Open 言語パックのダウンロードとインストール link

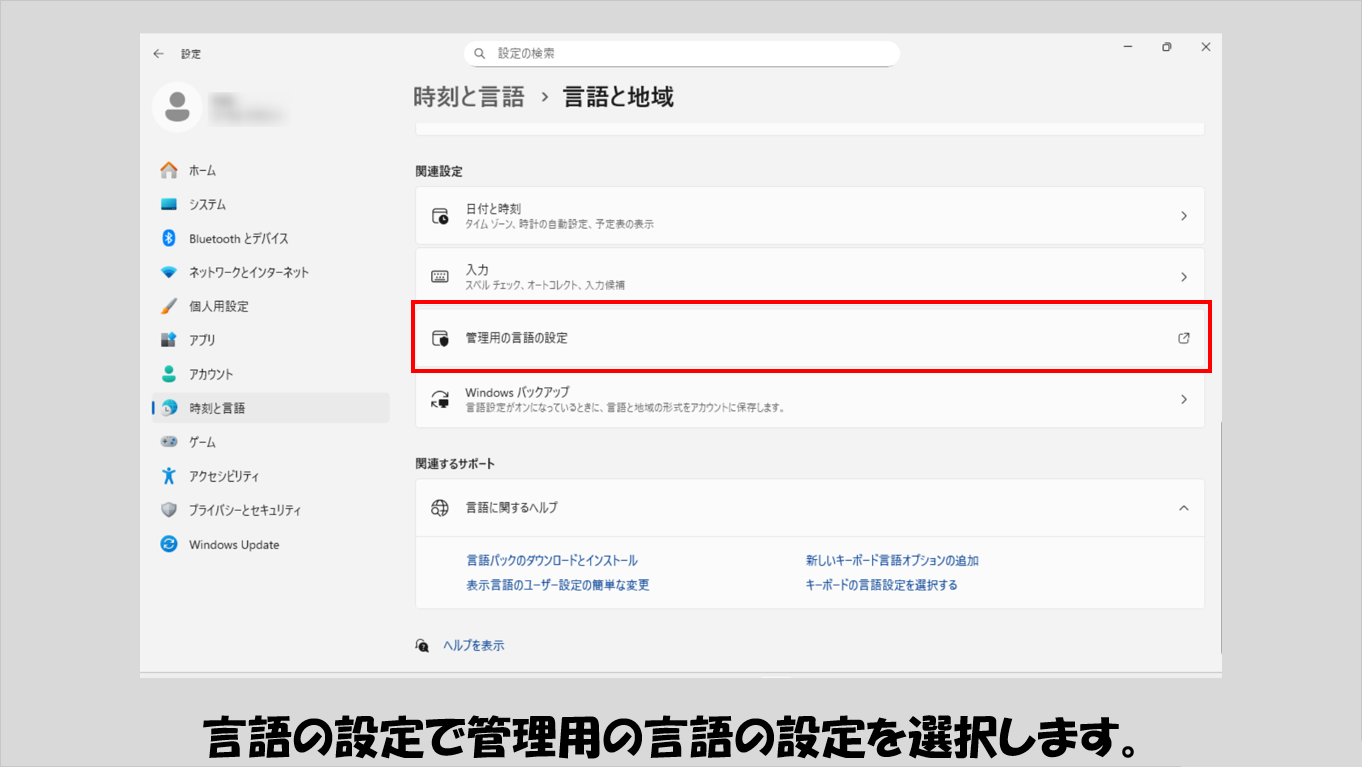coord(551,561)
